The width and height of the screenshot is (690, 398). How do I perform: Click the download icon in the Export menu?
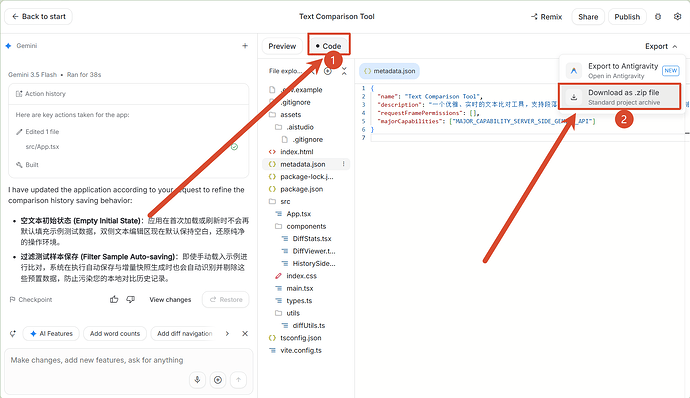tap(574, 97)
